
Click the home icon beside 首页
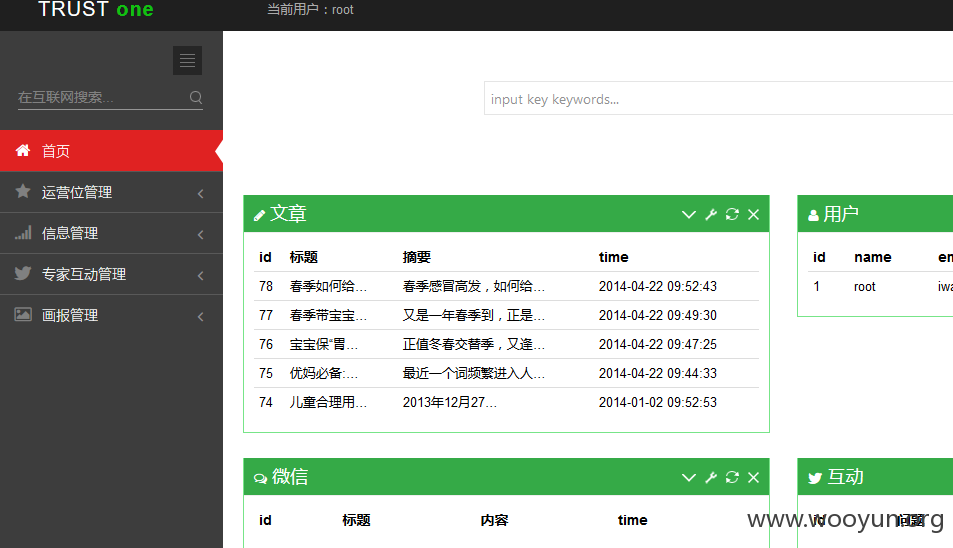22,150
